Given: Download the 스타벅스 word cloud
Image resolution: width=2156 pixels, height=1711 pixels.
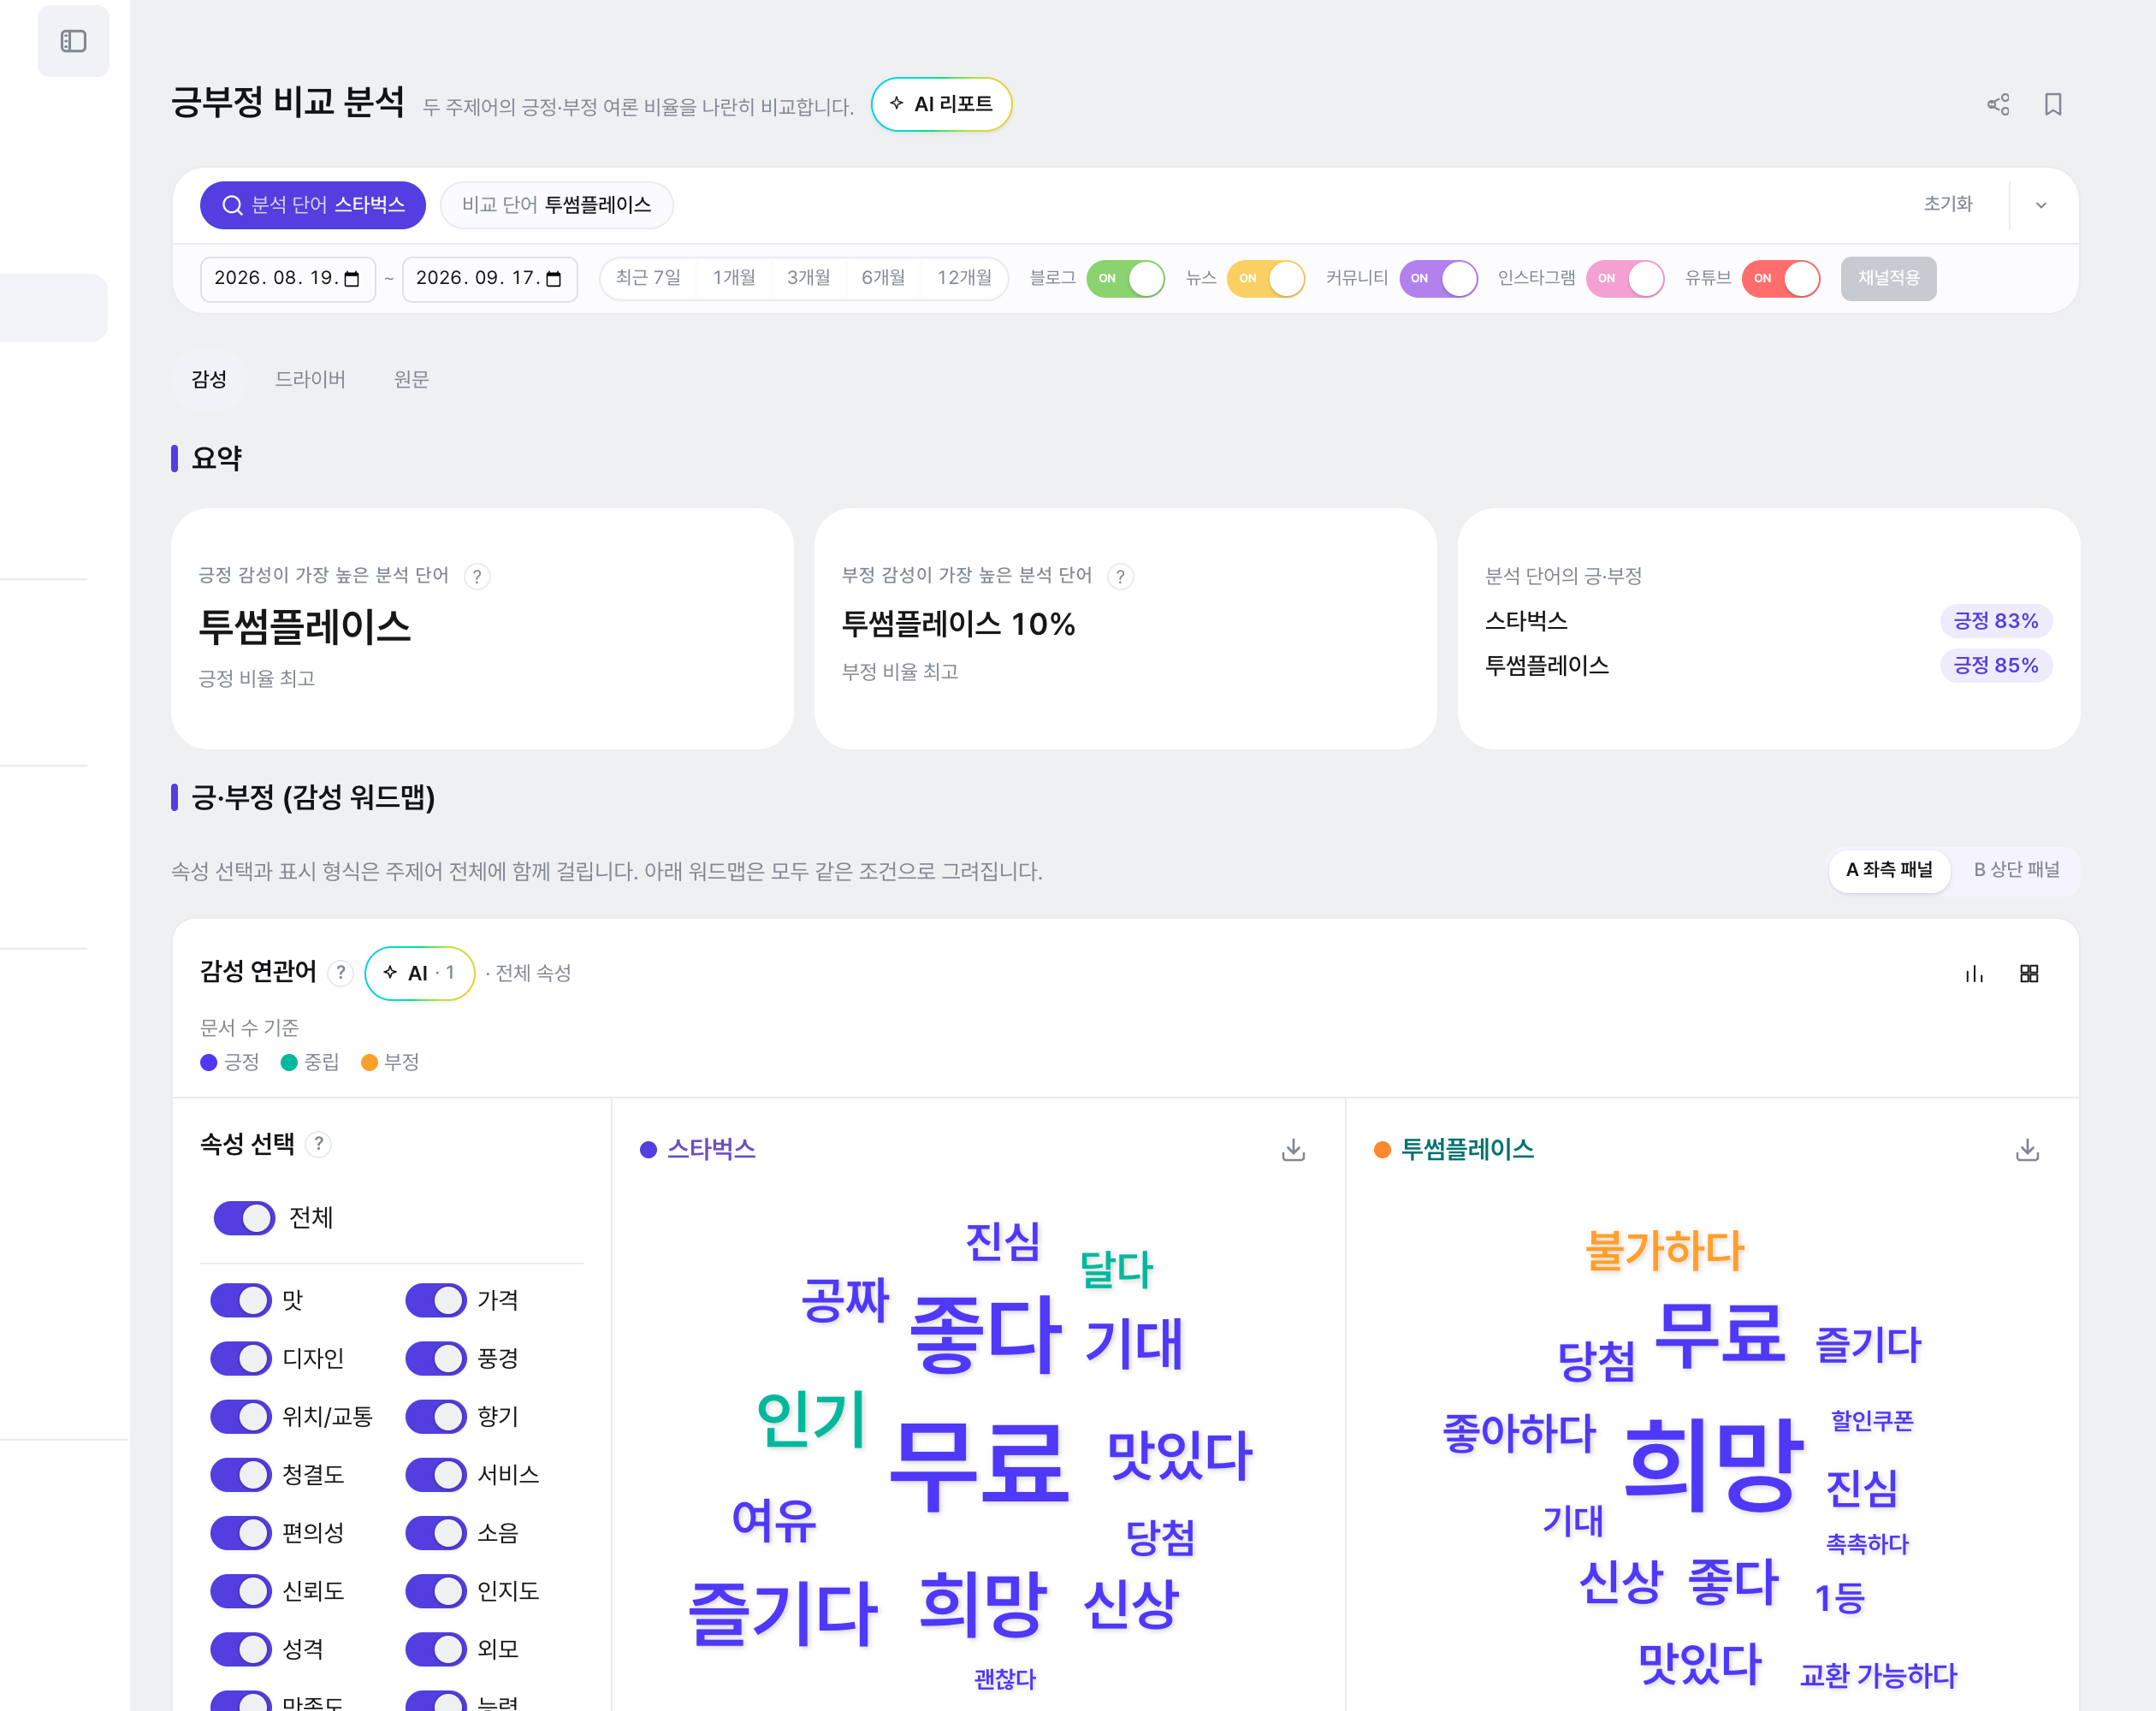Looking at the screenshot, I should pos(1293,1149).
